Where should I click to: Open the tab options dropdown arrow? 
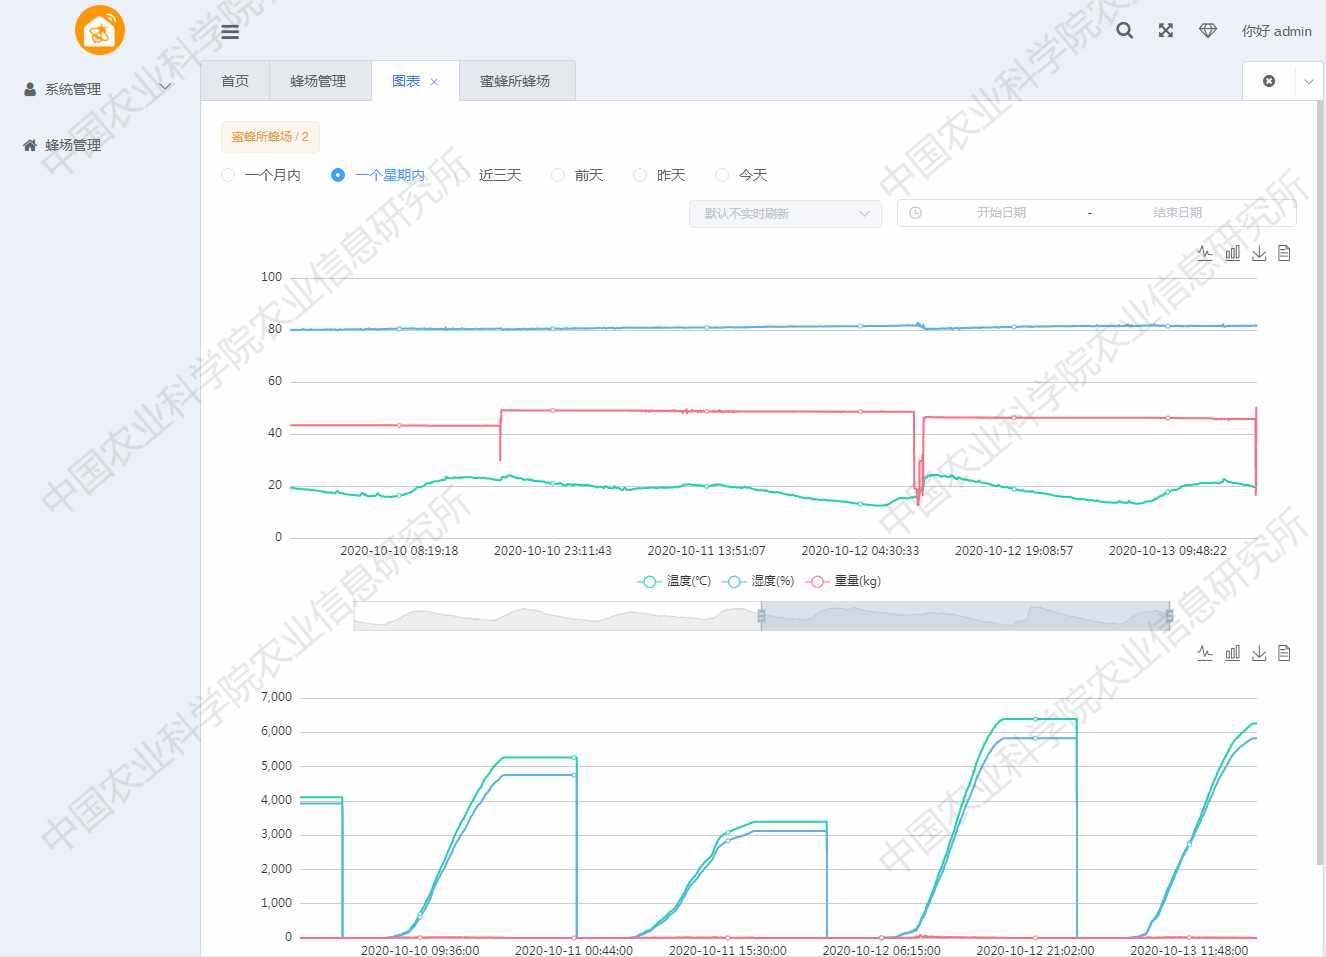pyautogui.click(x=1308, y=81)
